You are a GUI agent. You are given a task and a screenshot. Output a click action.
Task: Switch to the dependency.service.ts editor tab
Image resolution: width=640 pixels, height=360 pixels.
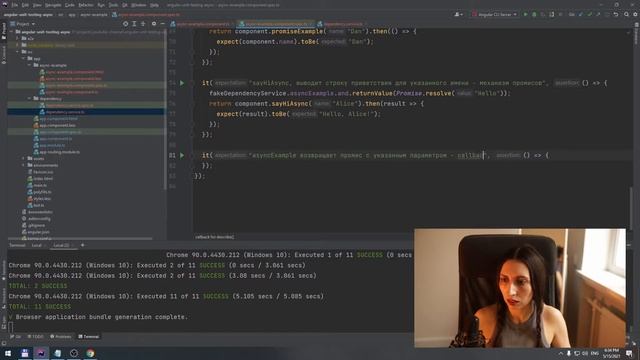point(340,24)
